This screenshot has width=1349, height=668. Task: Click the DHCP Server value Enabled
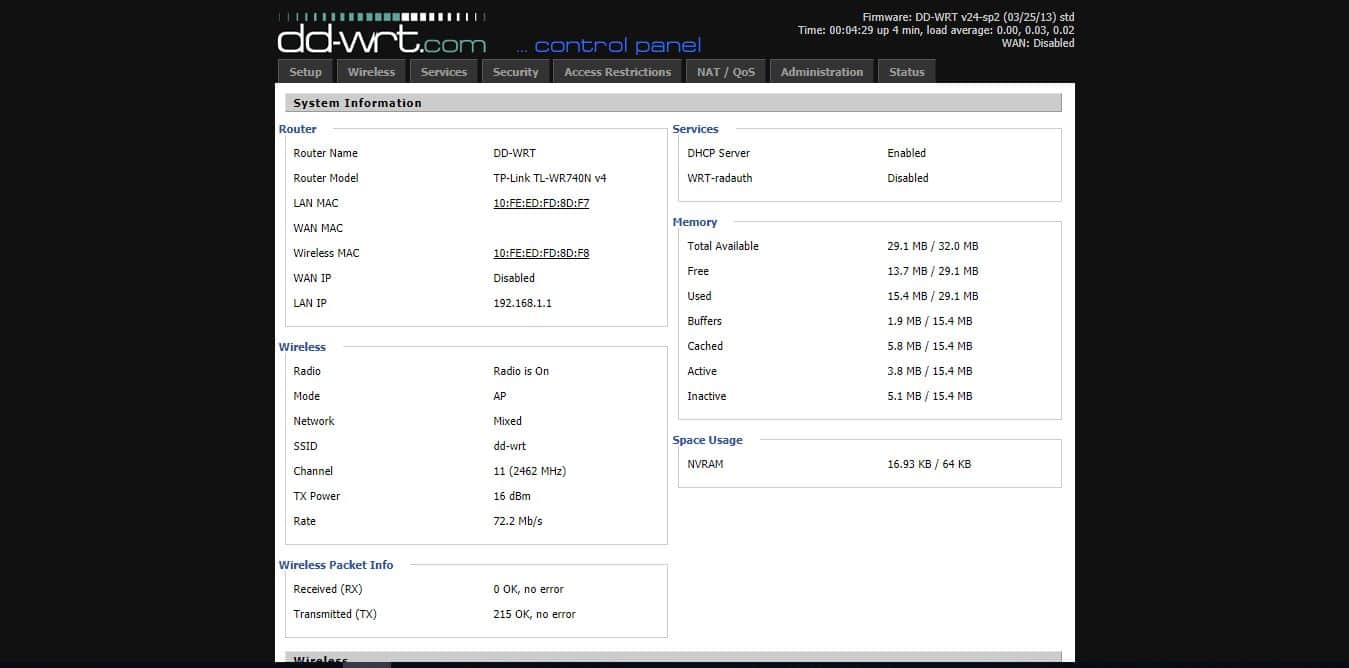click(x=907, y=153)
